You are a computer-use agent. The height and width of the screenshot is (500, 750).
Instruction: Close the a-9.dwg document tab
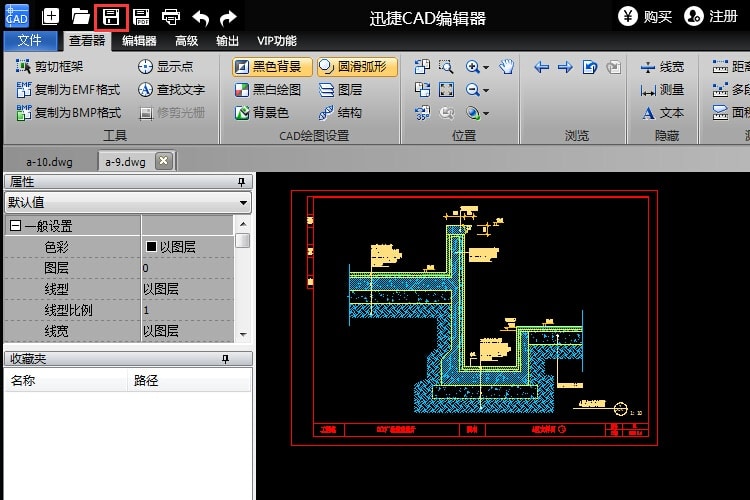pos(164,161)
